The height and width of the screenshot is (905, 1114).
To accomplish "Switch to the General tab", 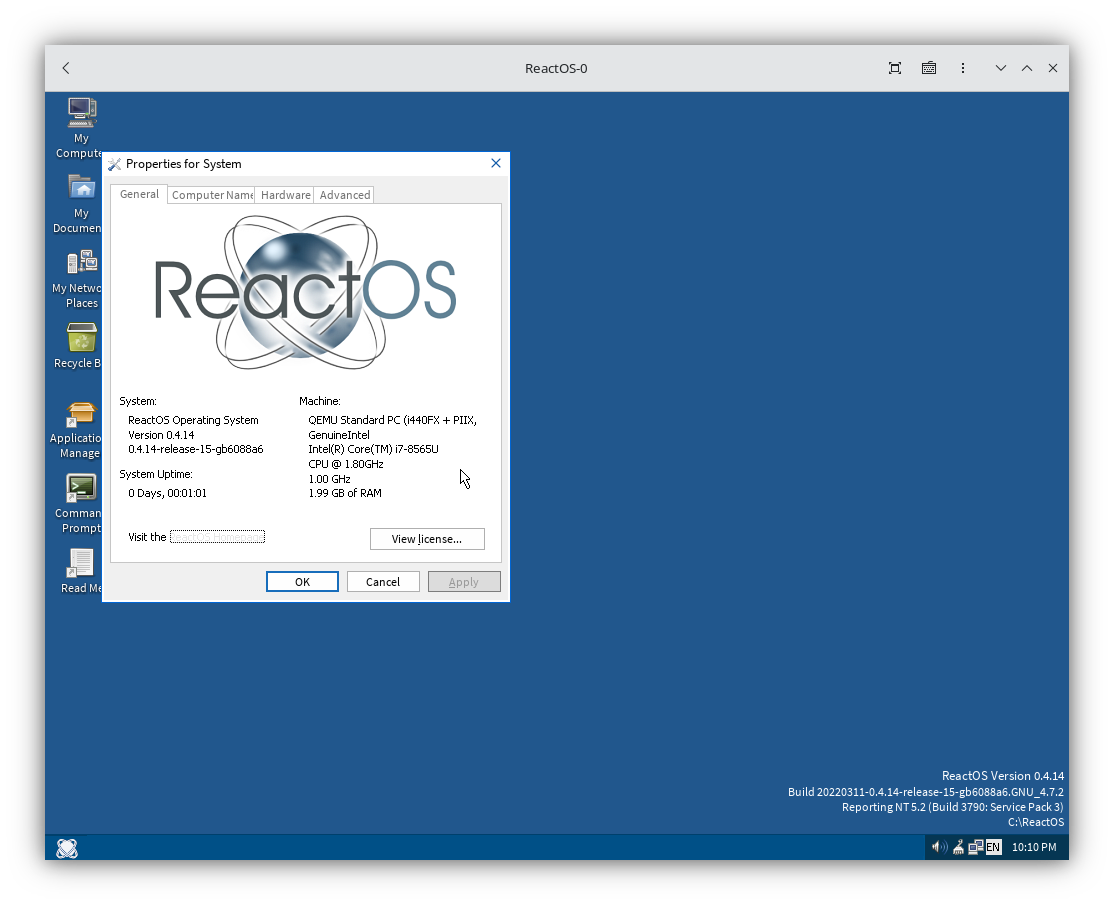I will pyautogui.click(x=139, y=194).
